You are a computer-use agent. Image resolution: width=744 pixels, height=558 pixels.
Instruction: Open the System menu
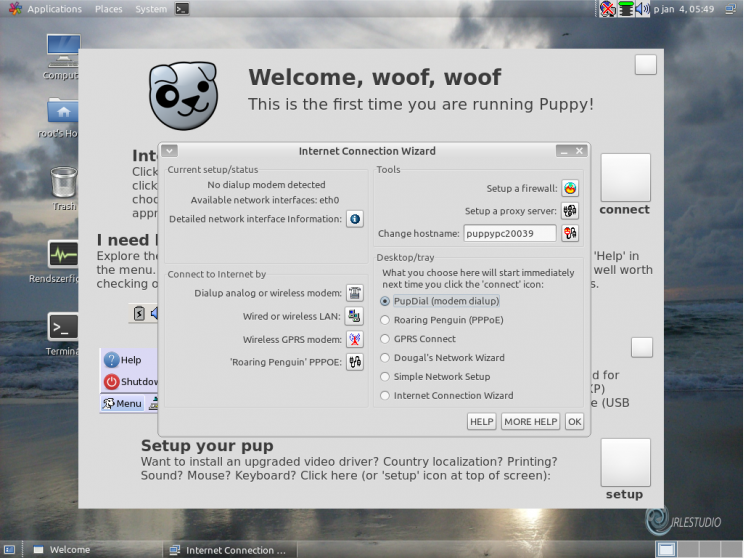151,9
